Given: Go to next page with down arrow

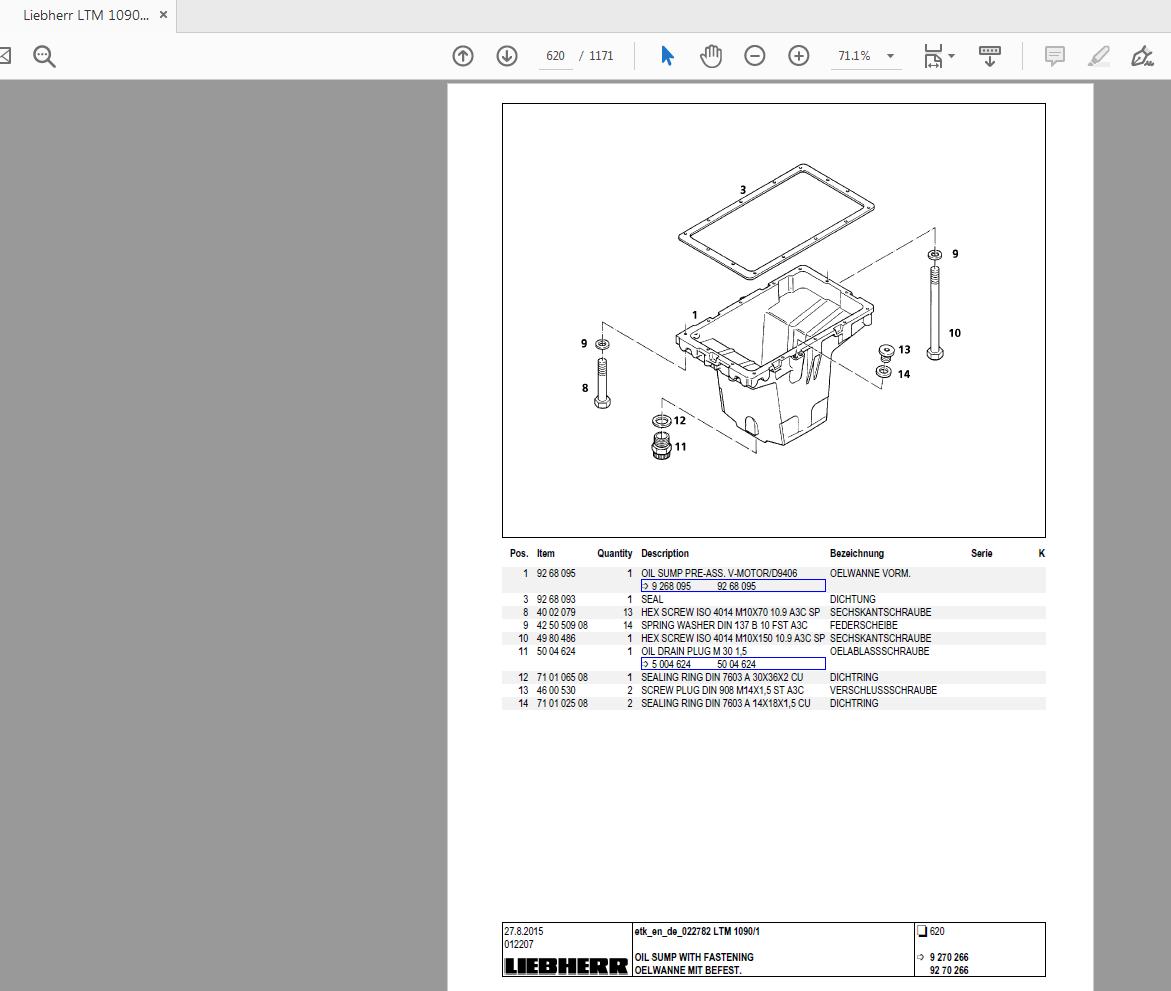Looking at the screenshot, I should coord(507,56).
